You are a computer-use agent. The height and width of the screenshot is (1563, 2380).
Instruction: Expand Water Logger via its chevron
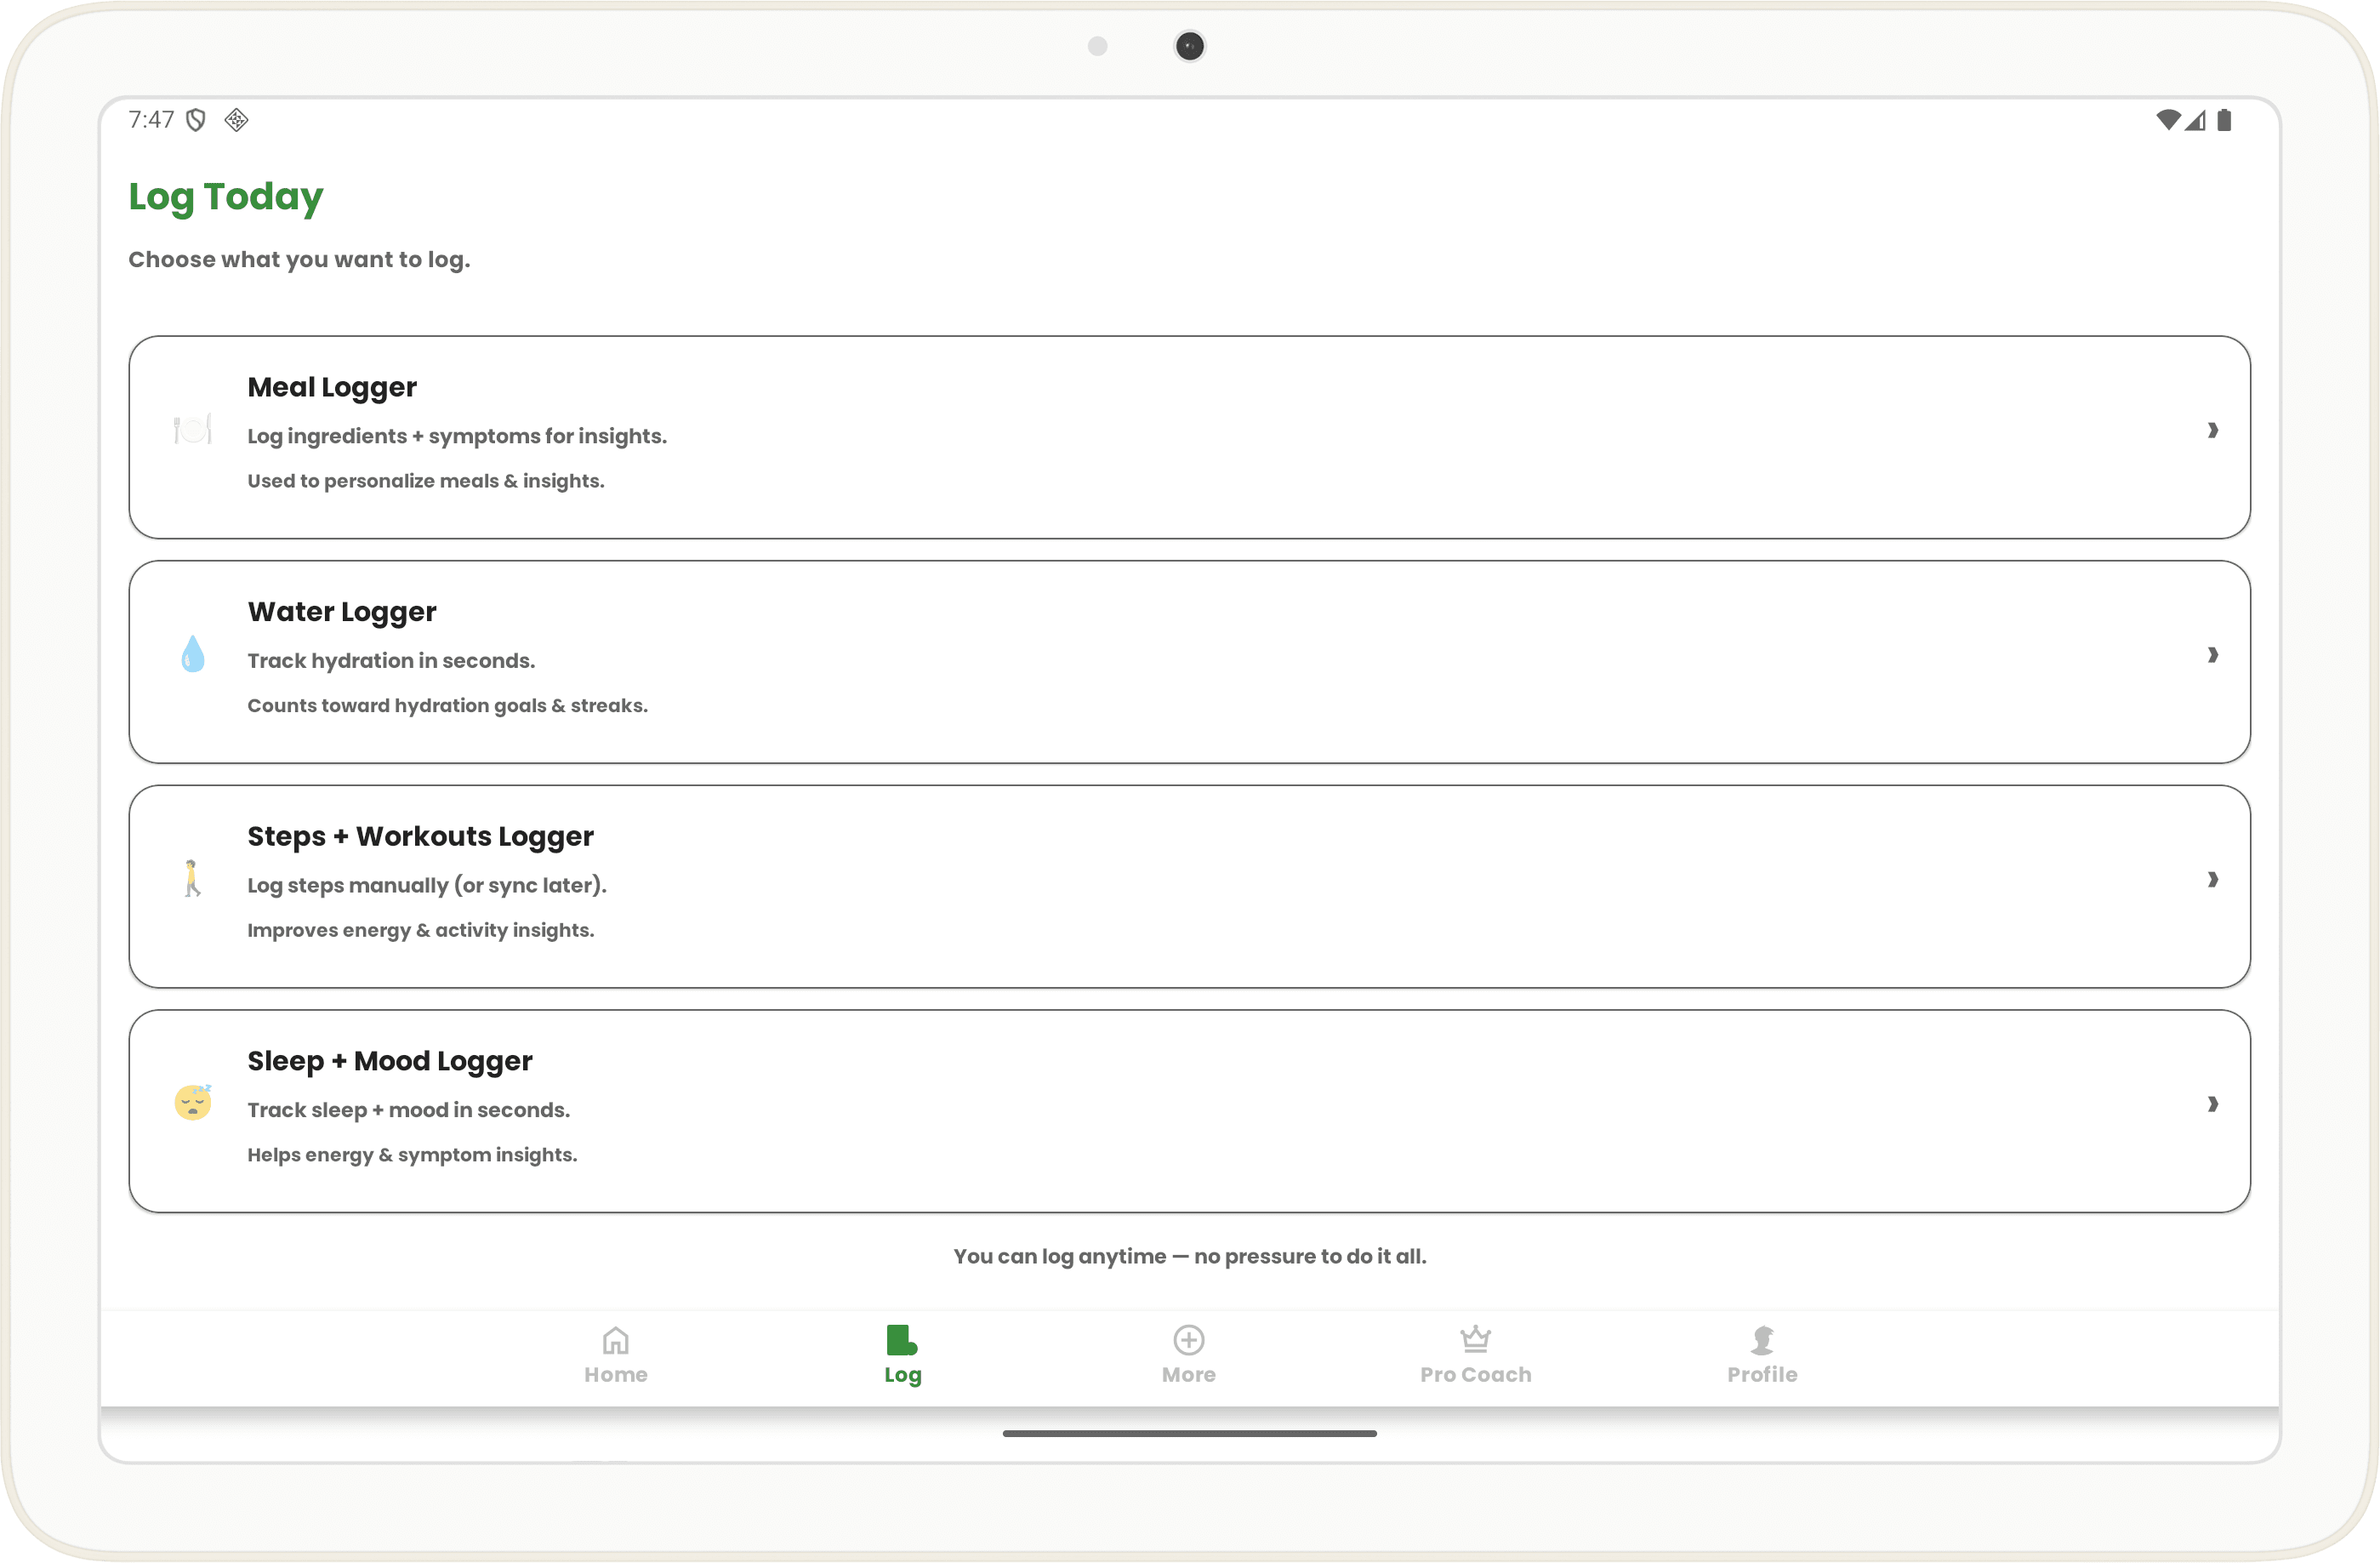2212,655
